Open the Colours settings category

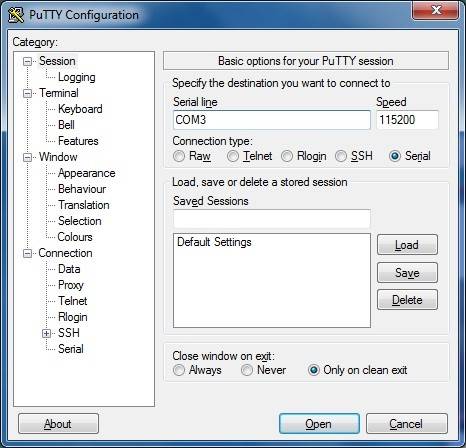(x=75, y=237)
